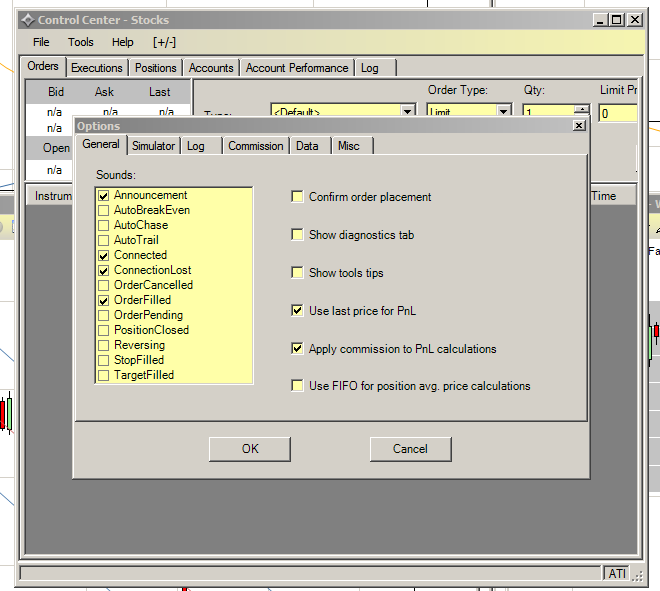Viewport: 660px width, 591px height.
Task: Enable the AutoTrail sound
Action: 104,241
